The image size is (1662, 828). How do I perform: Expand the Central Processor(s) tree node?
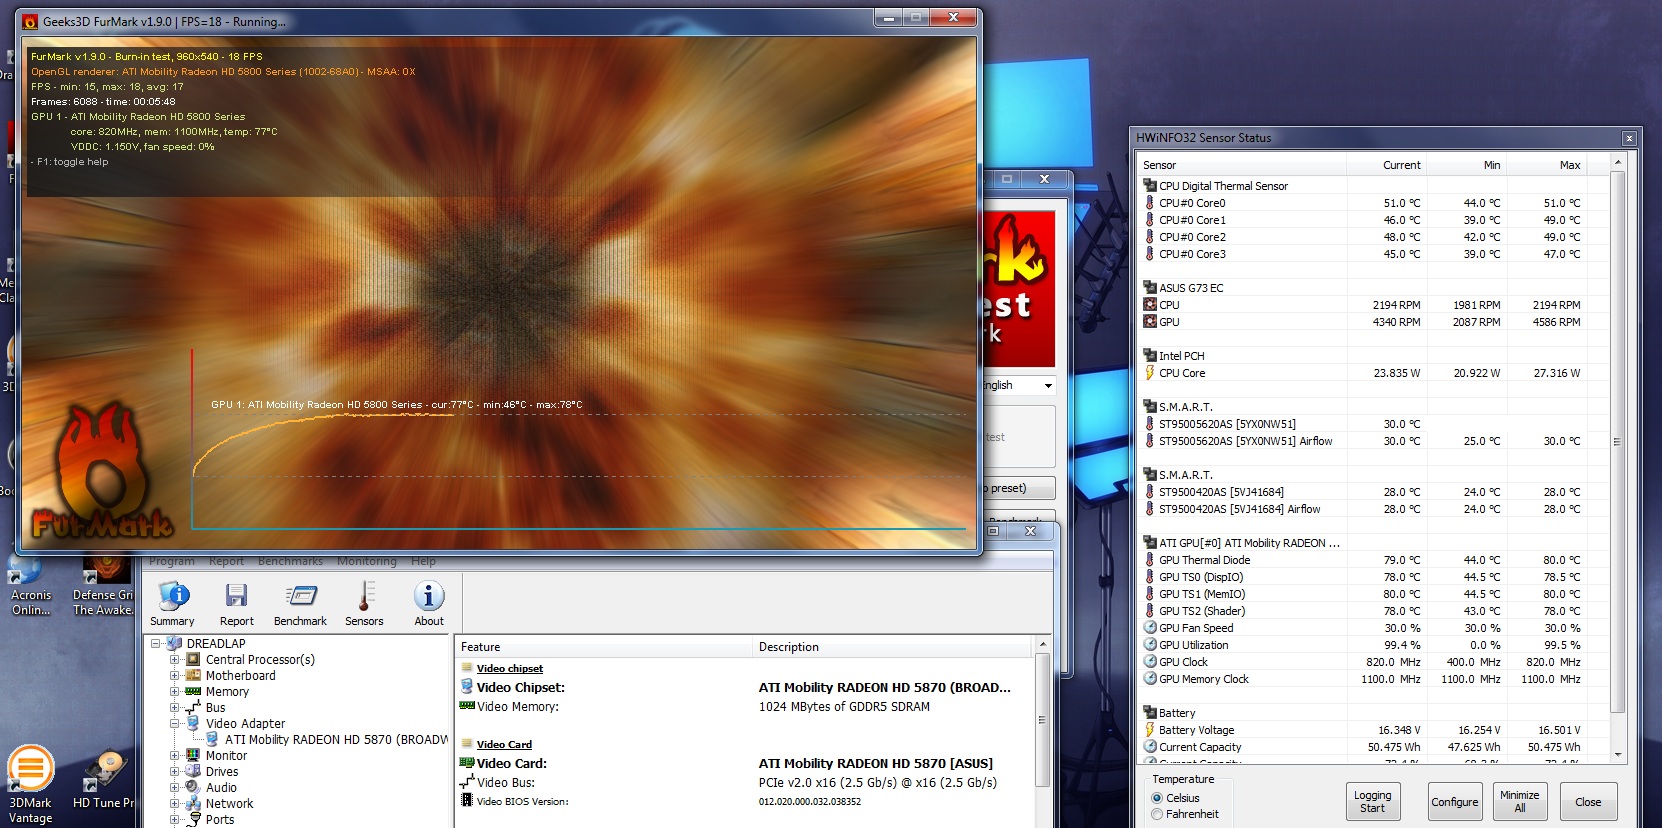point(174,660)
